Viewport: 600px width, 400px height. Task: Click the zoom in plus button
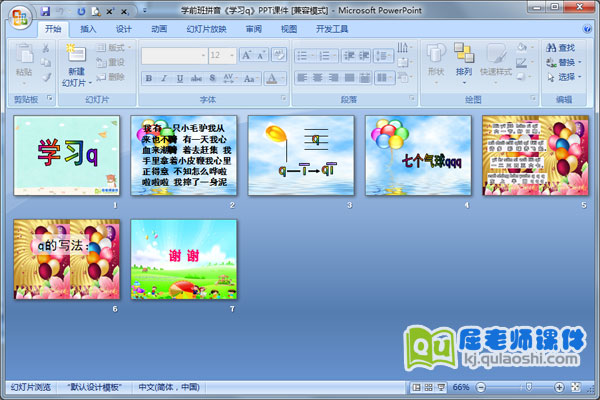tap(559, 387)
